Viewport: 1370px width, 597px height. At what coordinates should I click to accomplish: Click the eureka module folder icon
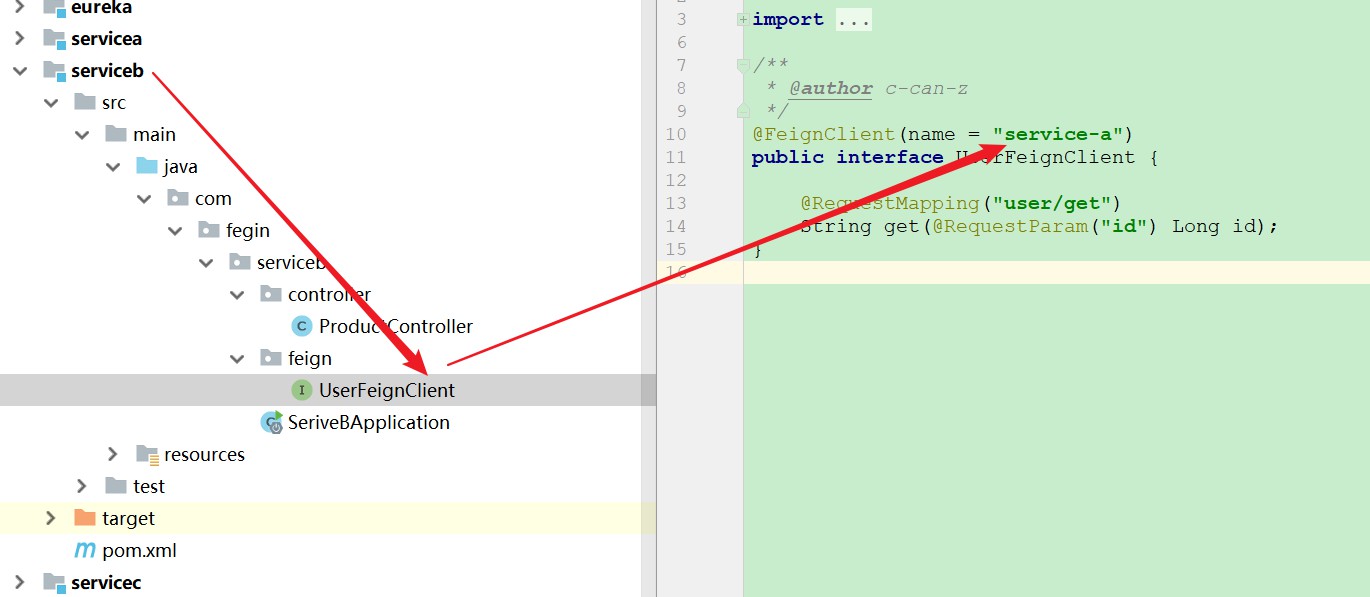(54, 8)
